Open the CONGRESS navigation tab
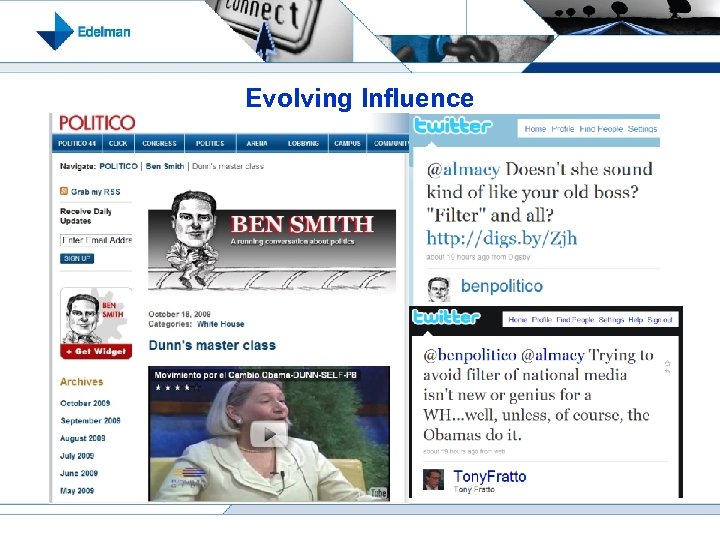 (159, 143)
